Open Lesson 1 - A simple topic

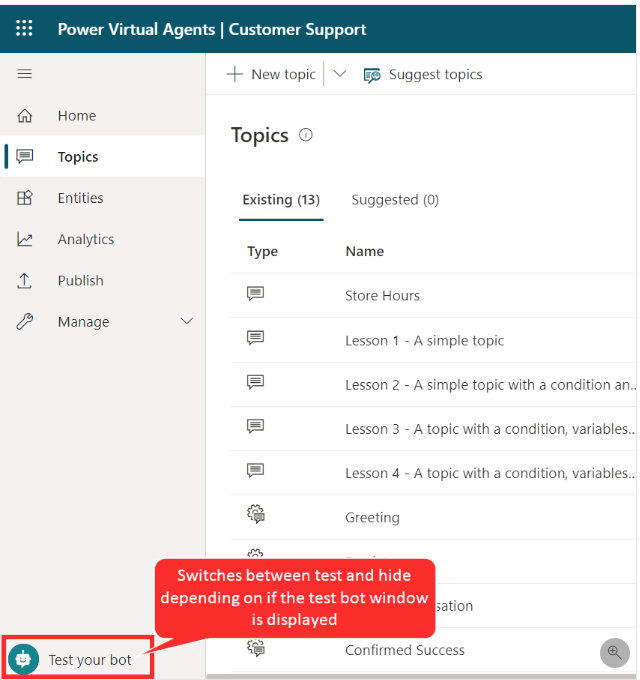(424, 340)
